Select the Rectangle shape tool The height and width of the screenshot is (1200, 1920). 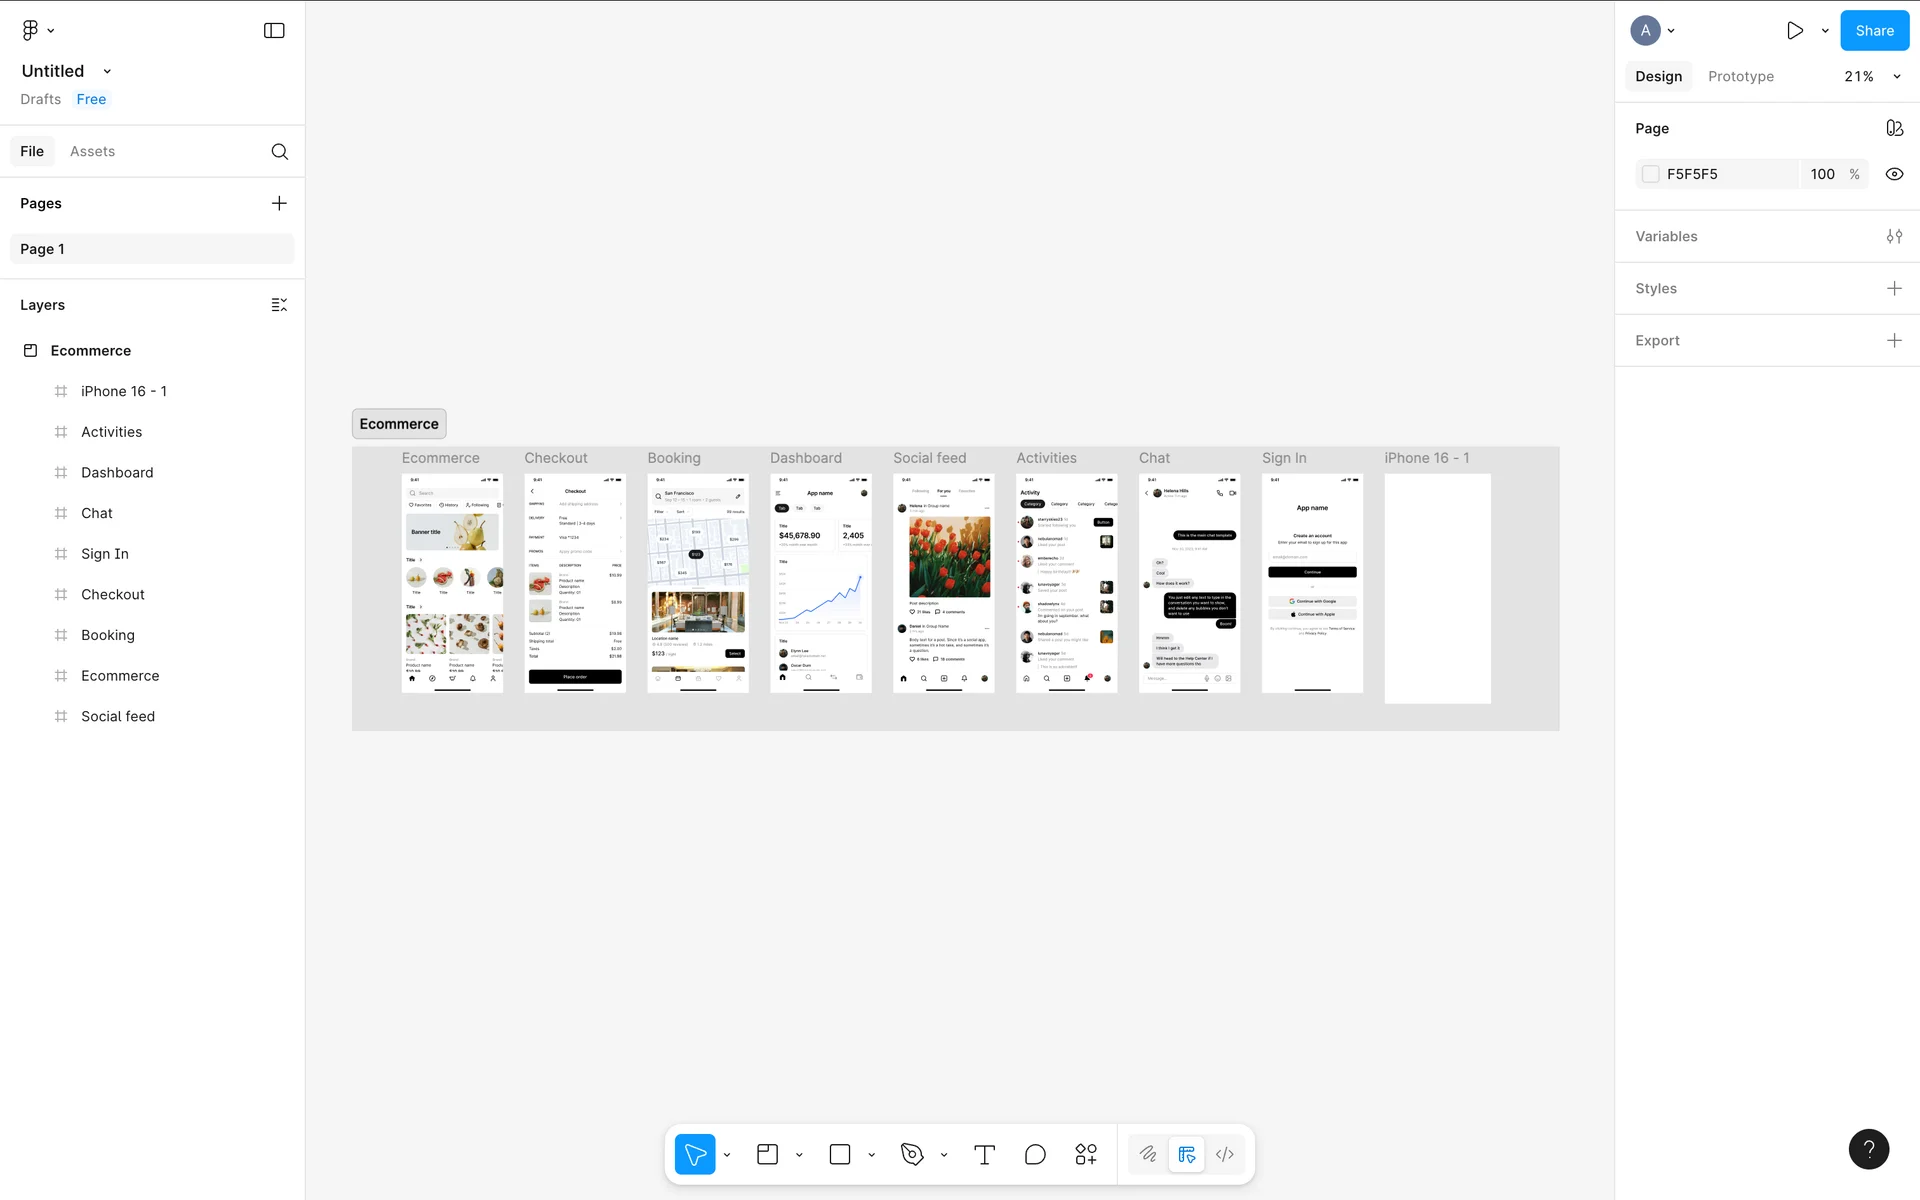[x=840, y=1154]
